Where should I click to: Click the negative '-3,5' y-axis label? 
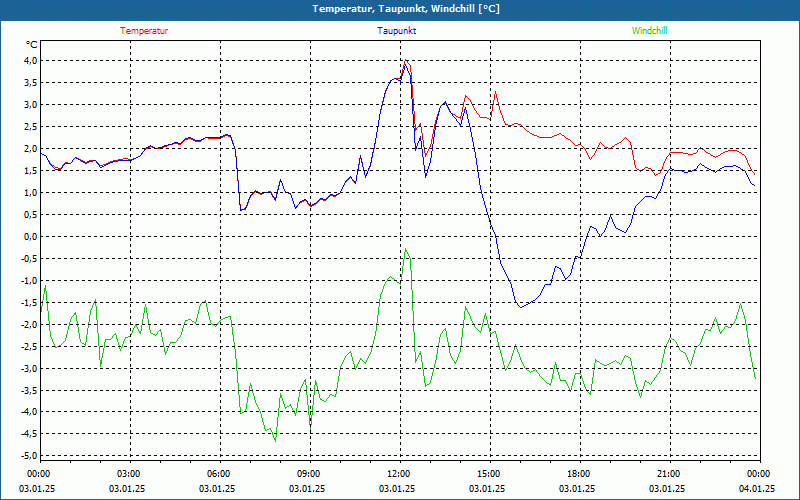coord(30,390)
